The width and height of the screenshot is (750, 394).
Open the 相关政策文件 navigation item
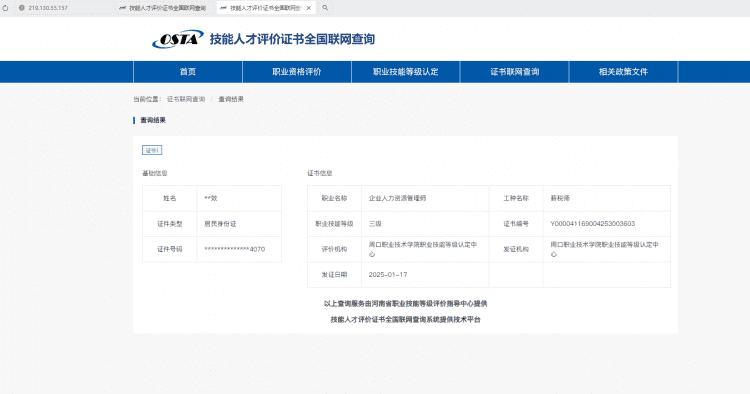click(623, 72)
